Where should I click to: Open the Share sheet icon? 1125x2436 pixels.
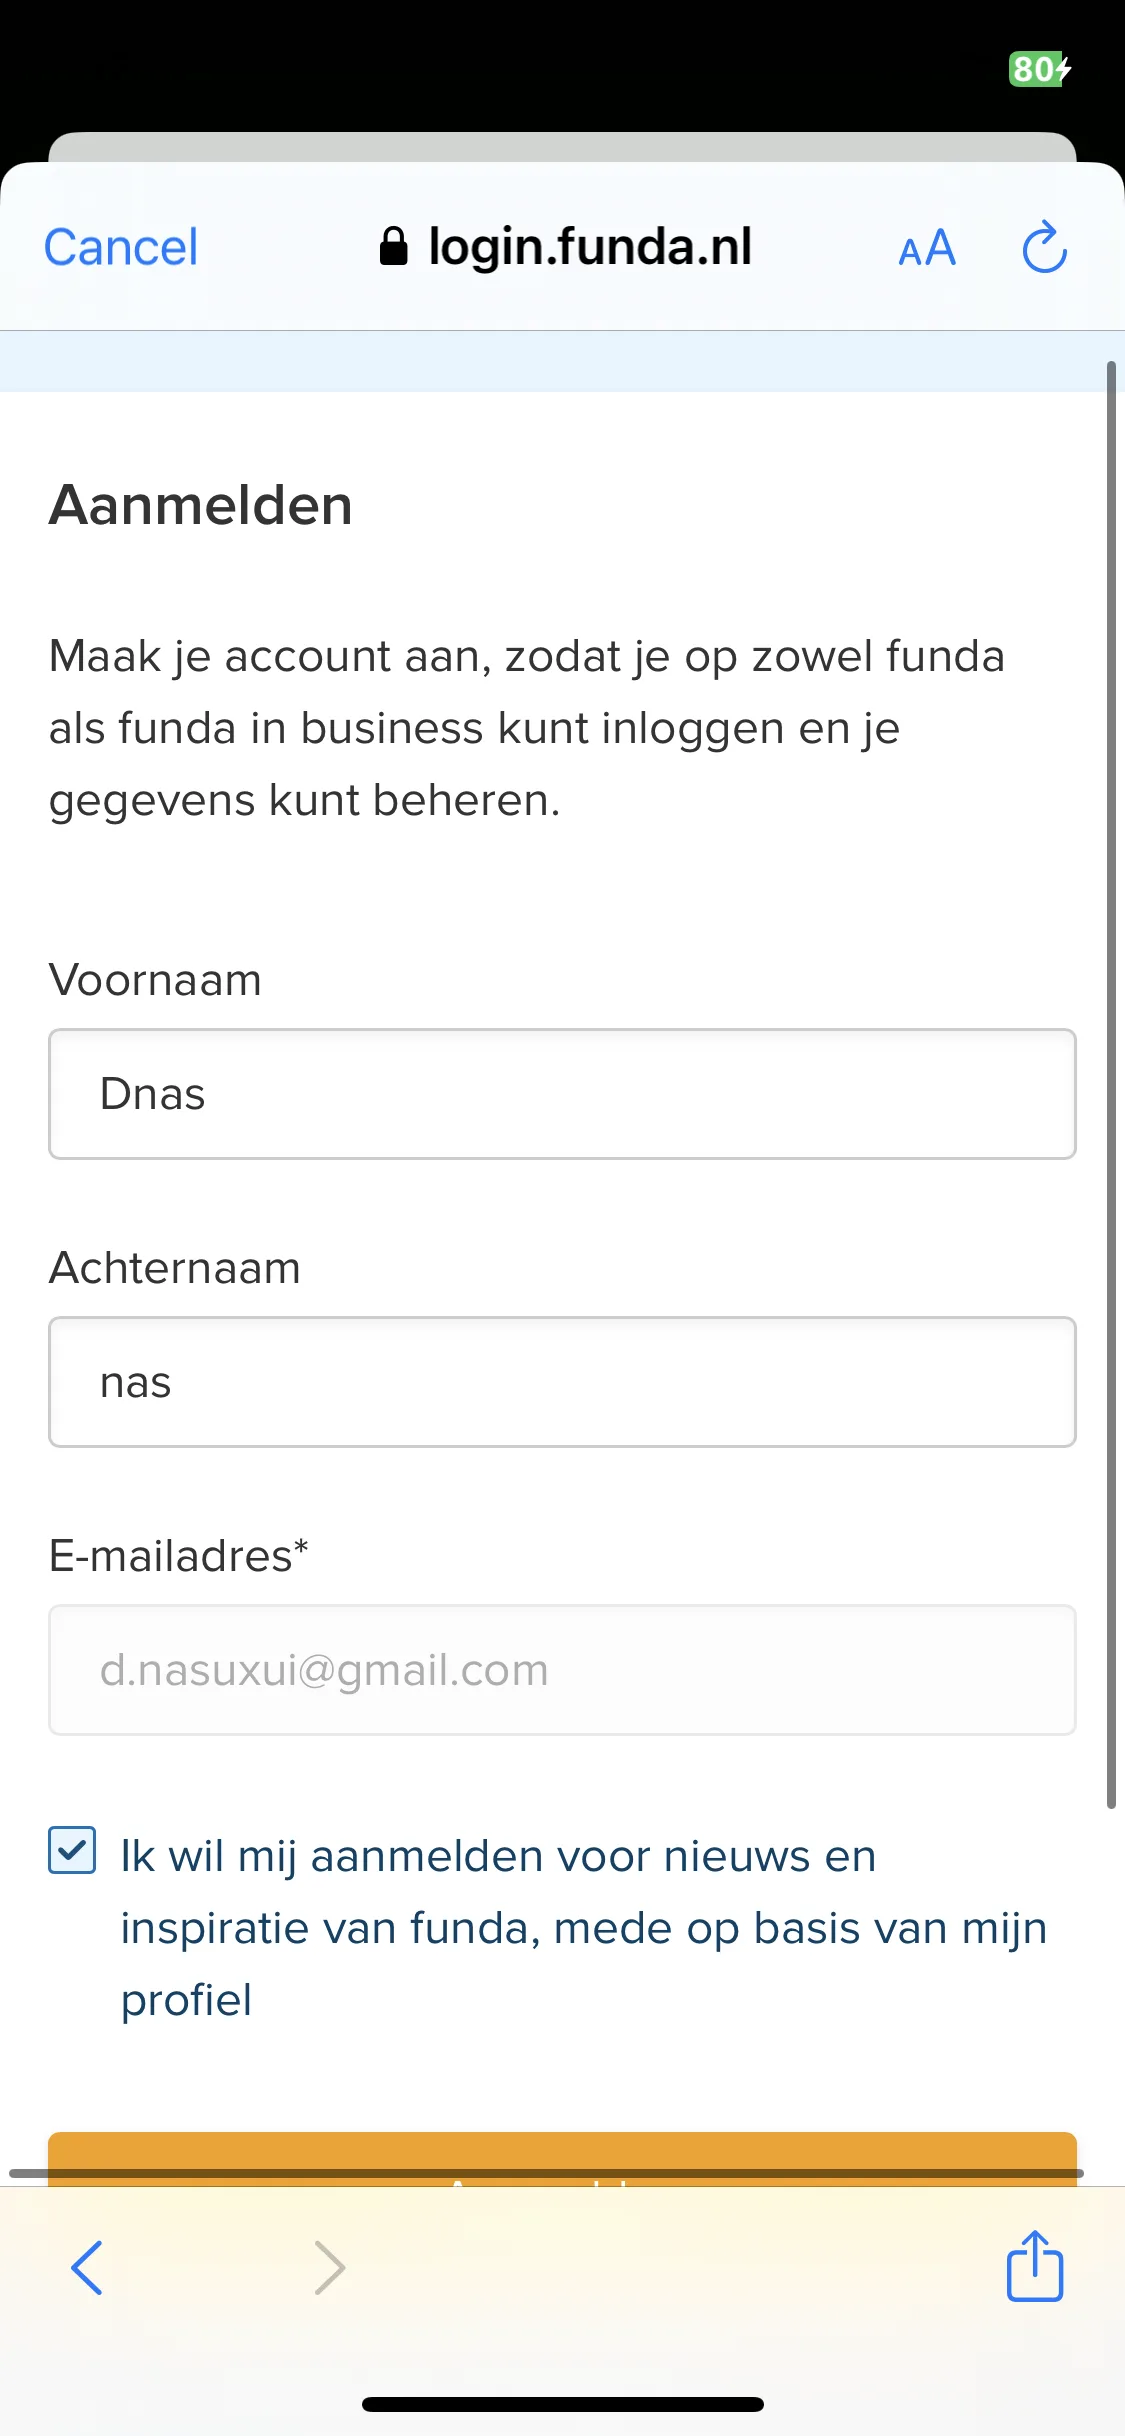[1035, 2265]
